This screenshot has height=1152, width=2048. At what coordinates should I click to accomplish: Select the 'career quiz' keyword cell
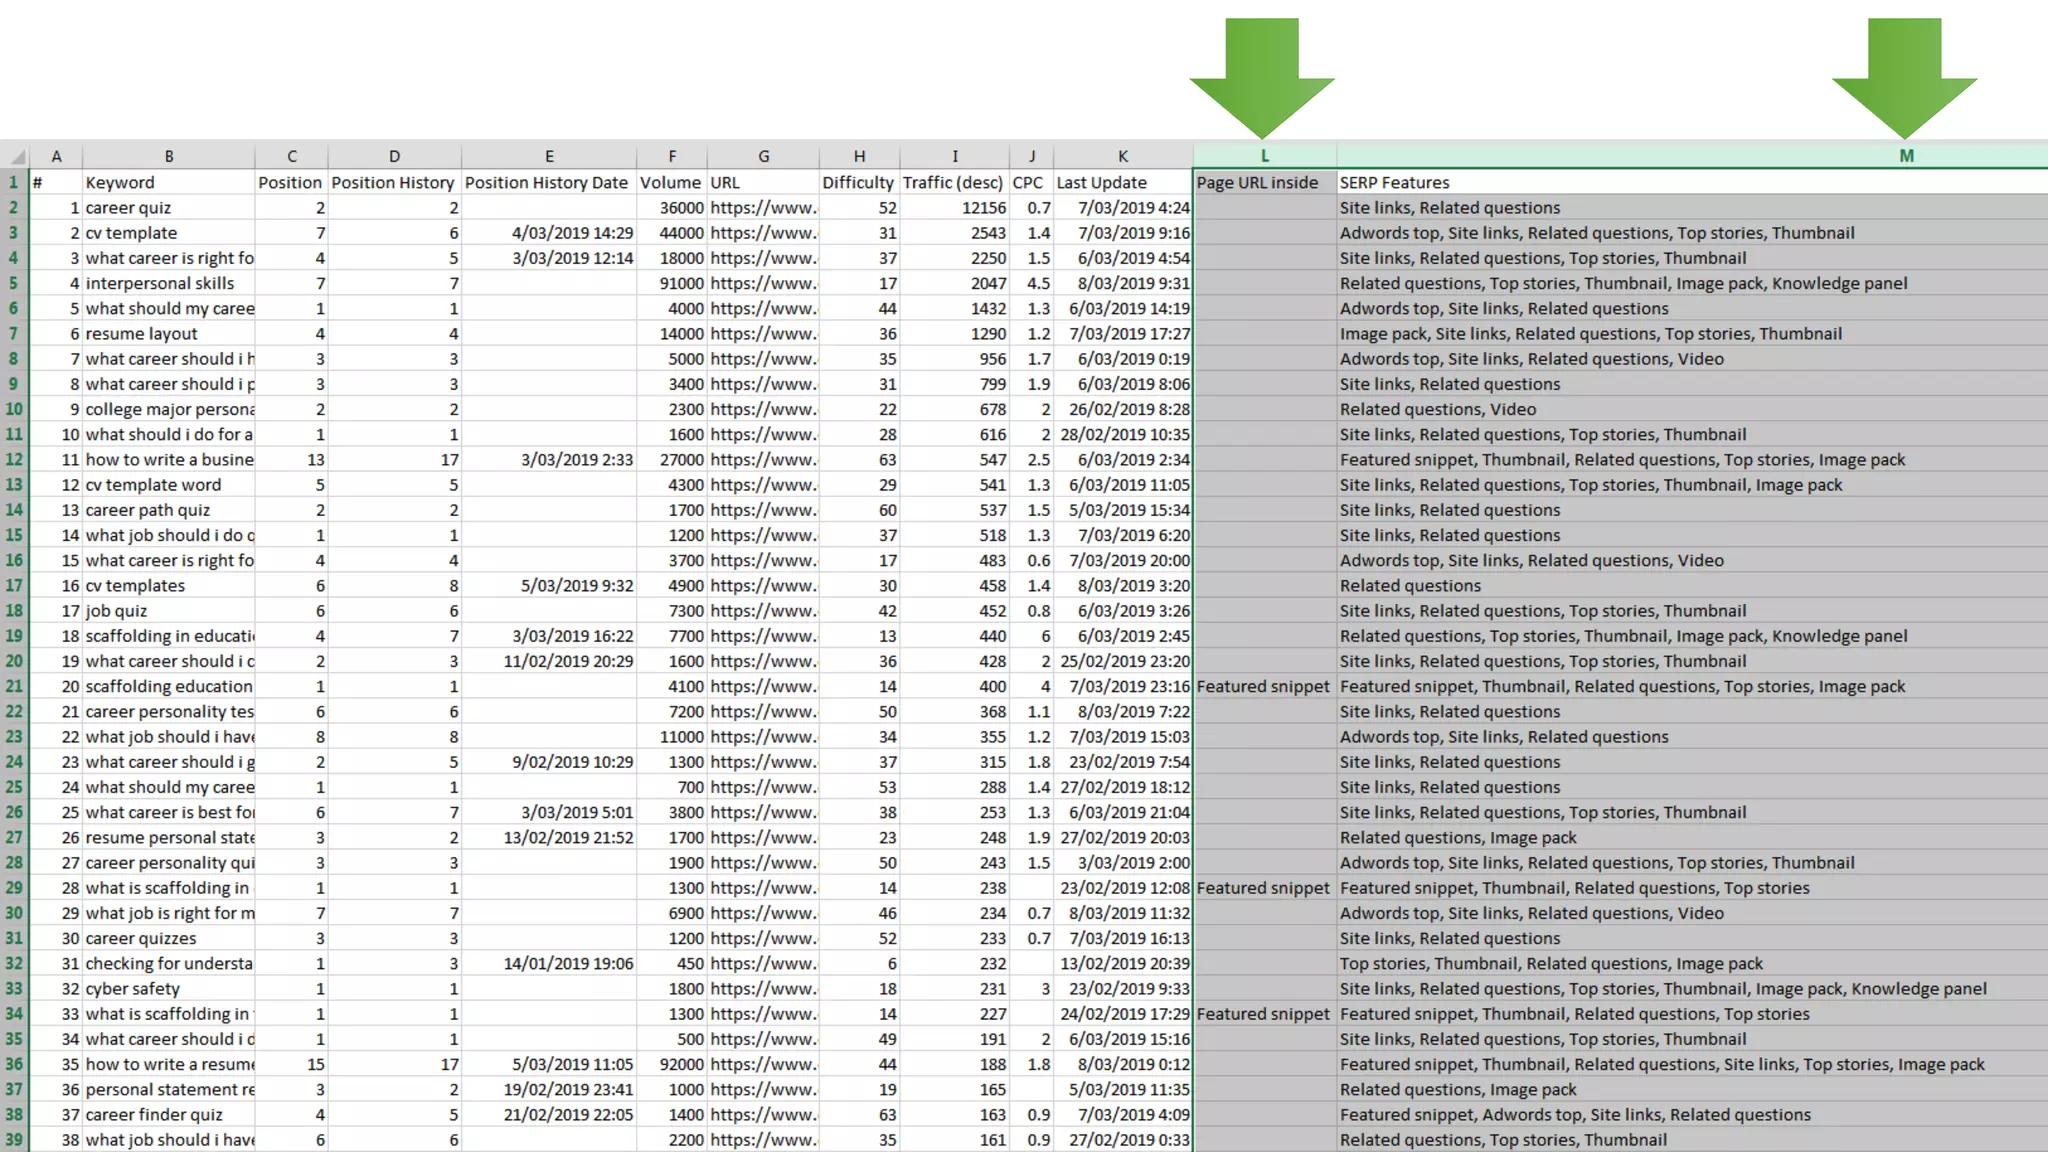(x=128, y=208)
